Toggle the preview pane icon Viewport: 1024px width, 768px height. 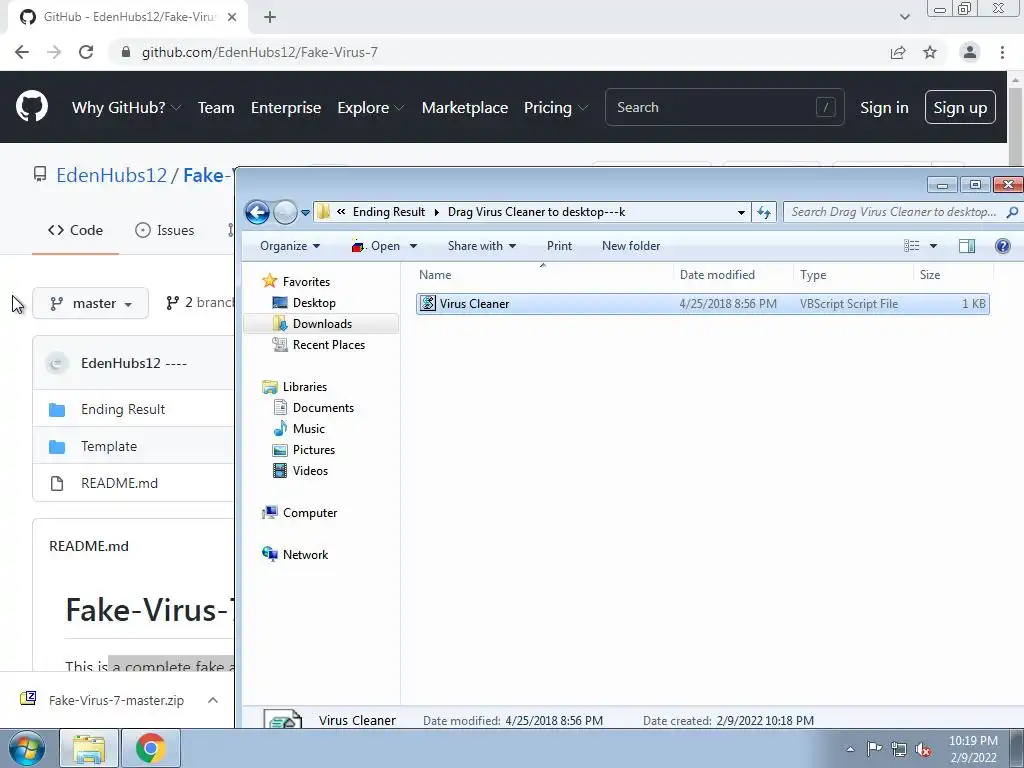(967, 246)
